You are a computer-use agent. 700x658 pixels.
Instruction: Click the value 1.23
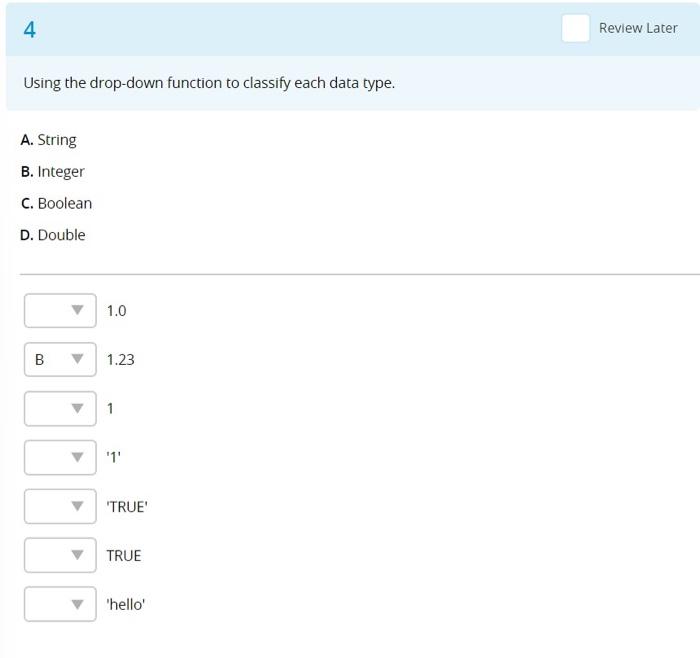(121, 359)
